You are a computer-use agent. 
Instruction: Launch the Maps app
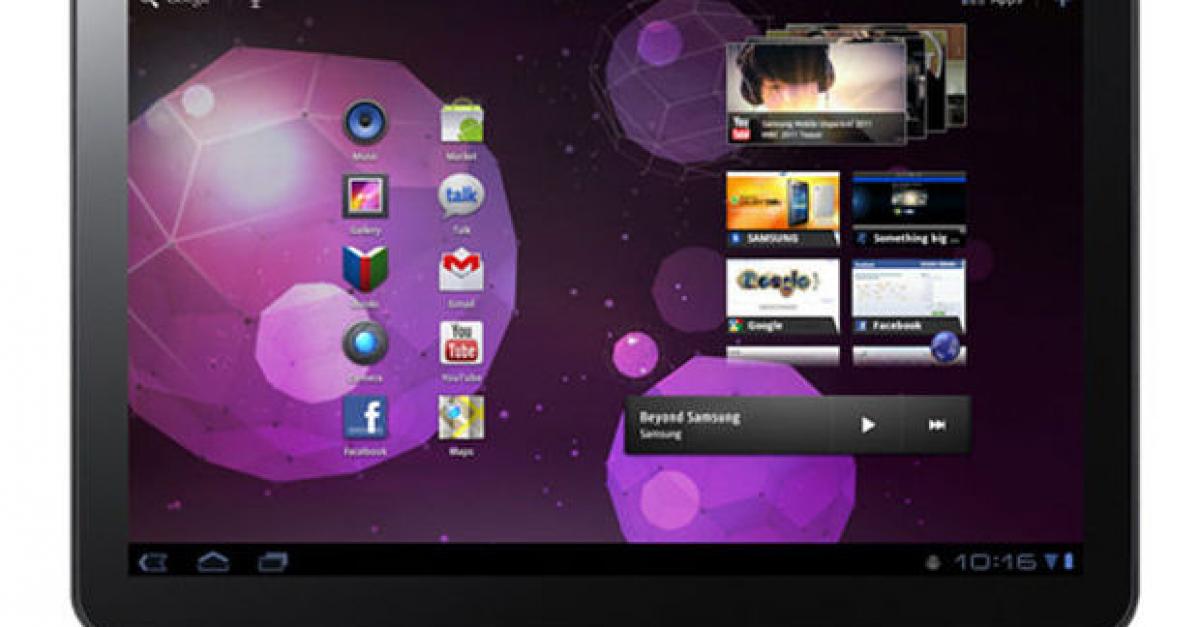(x=462, y=418)
